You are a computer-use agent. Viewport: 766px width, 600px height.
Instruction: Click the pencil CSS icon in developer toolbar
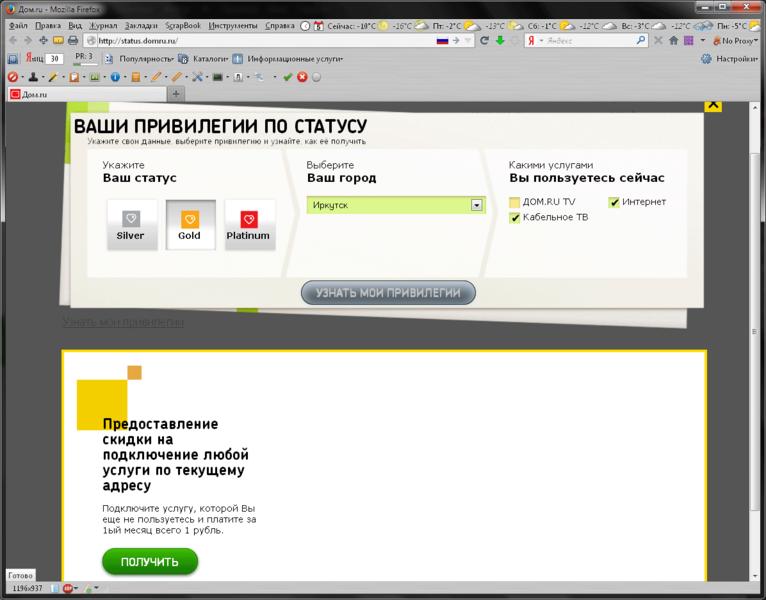(53, 77)
